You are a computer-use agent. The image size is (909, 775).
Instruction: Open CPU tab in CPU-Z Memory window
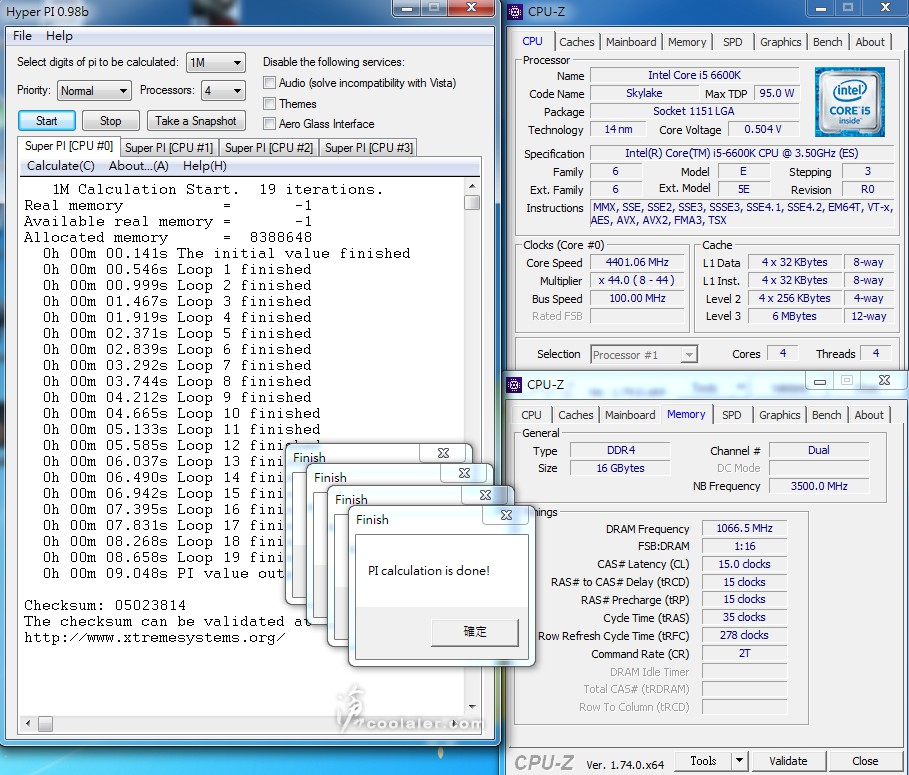[x=531, y=415]
